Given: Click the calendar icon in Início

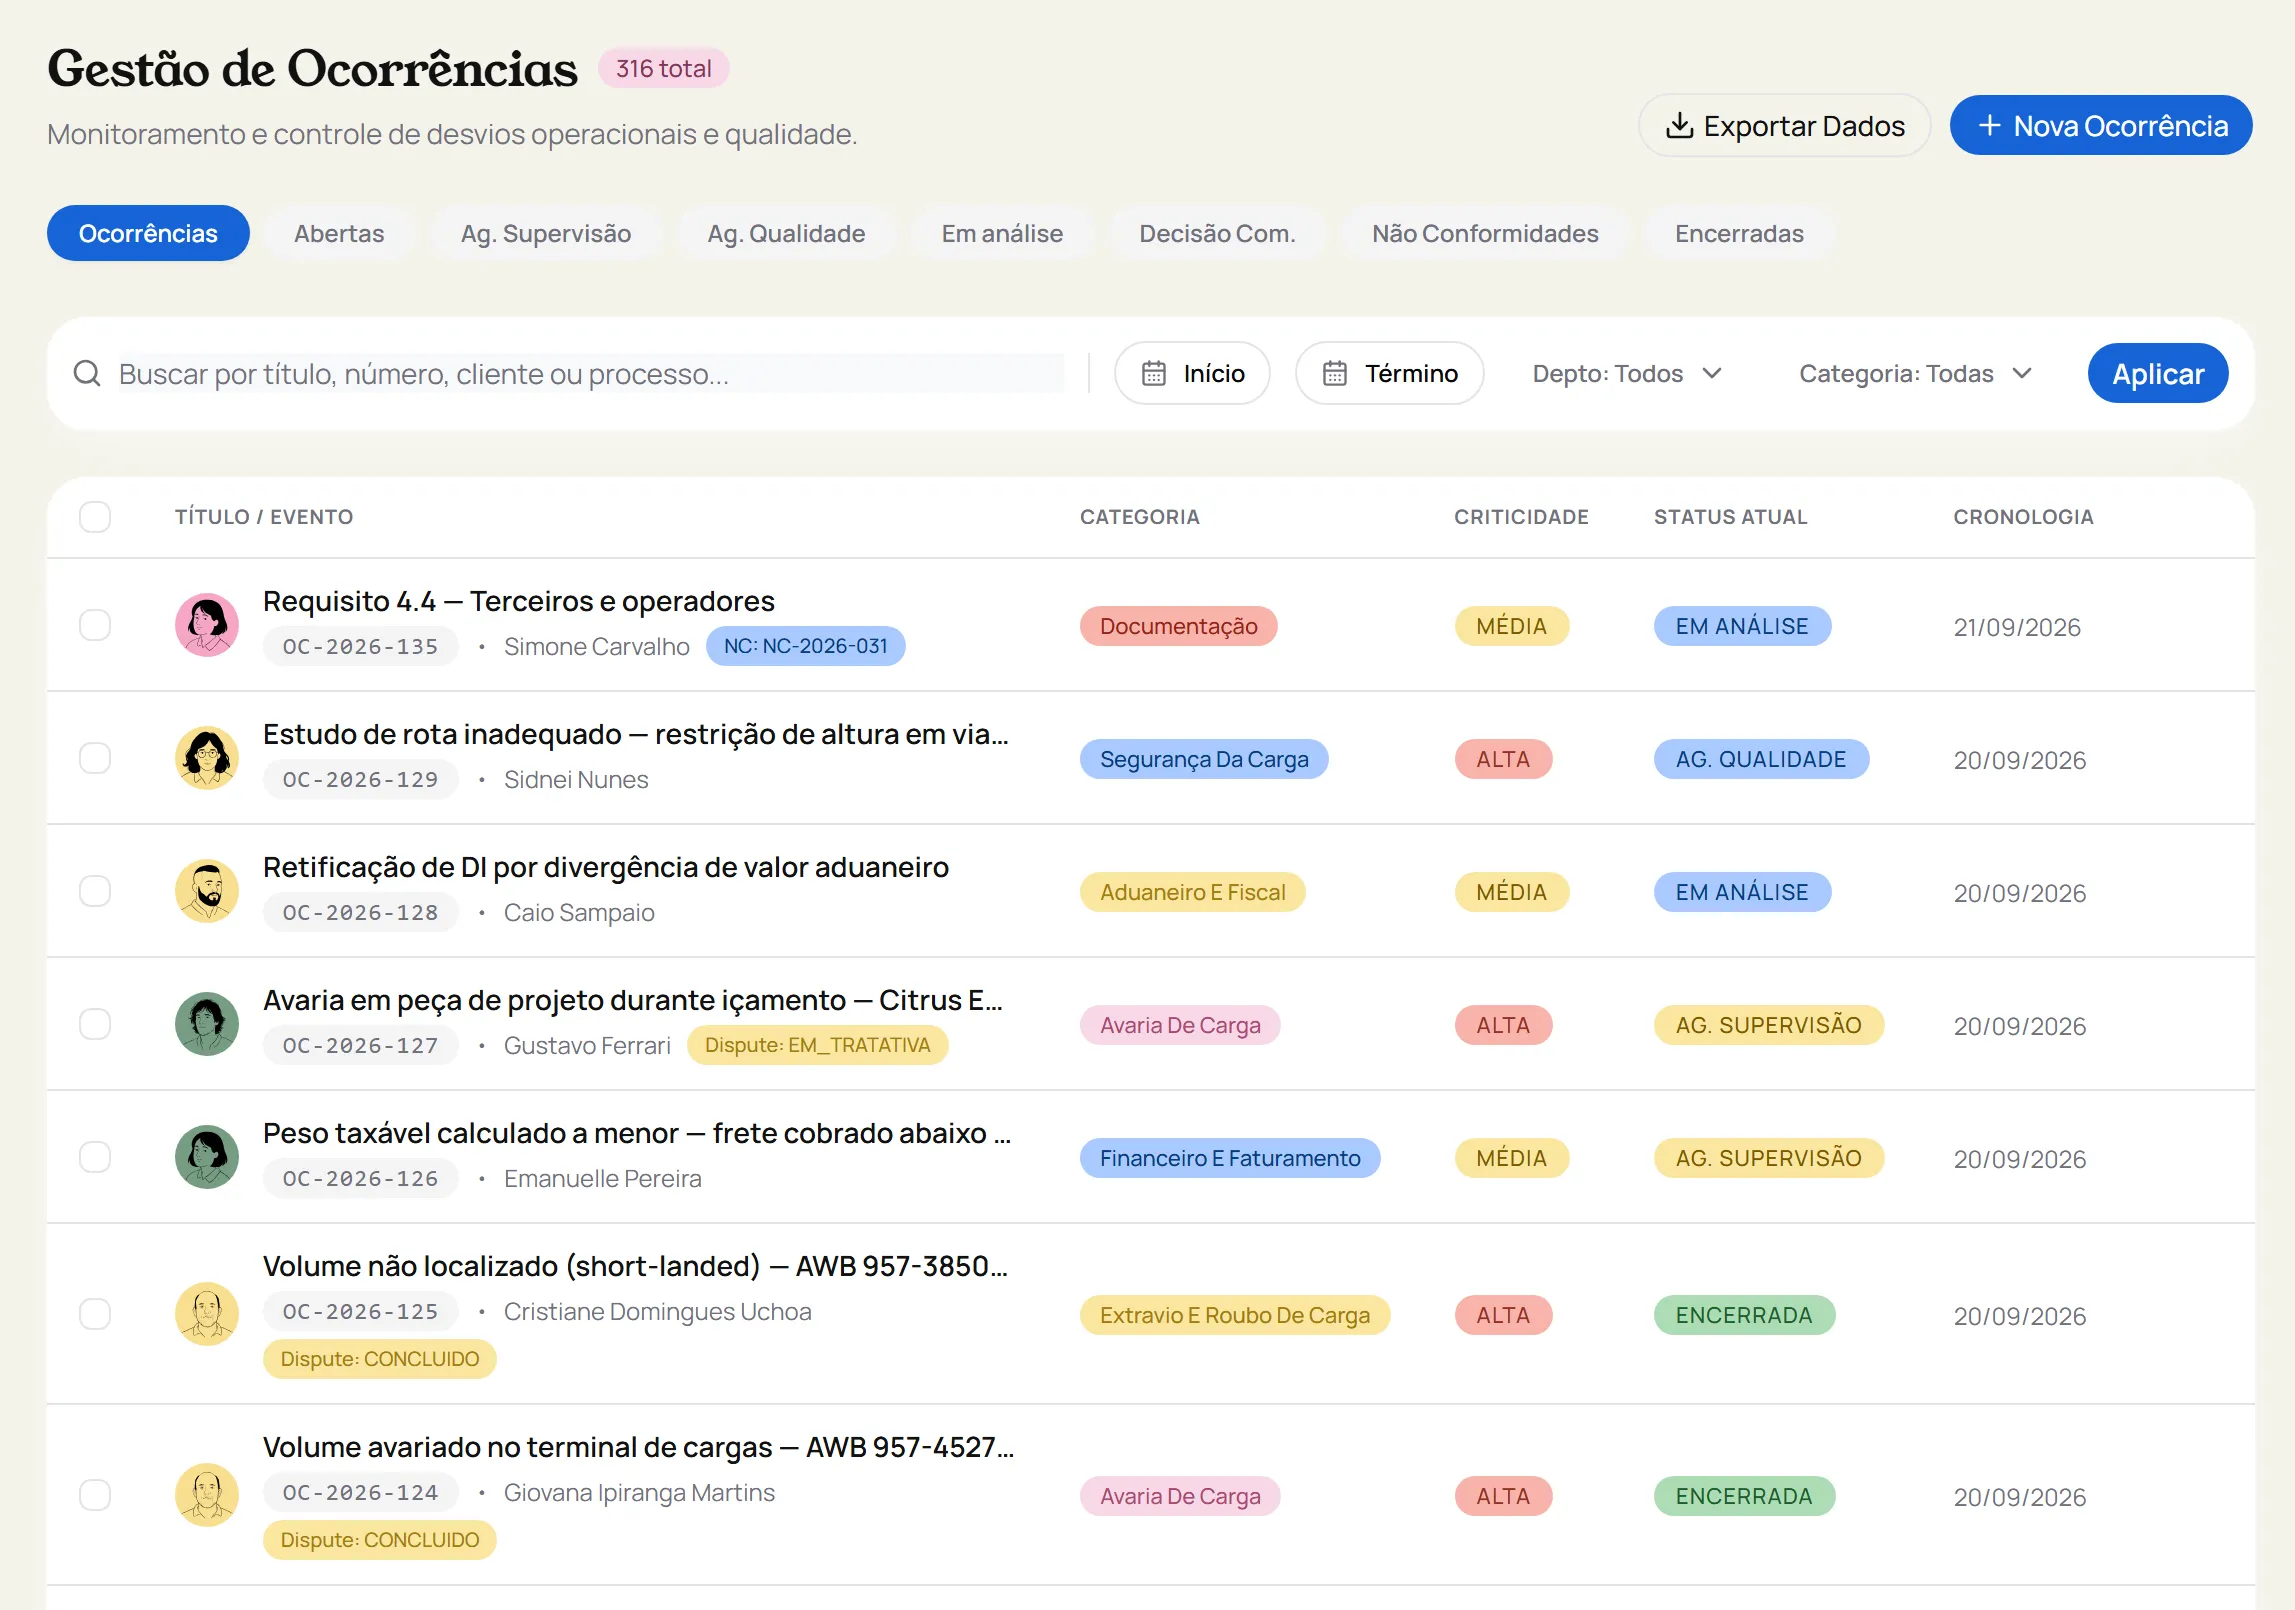Looking at the screenshot, I should [x=1154, y=374].
